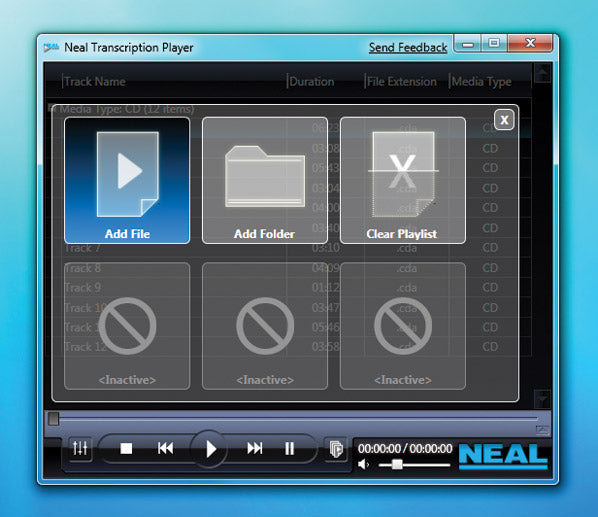Sort by the Media Type column
Image resolution: width=598 pixels, height=517 pixels.
pyautogui.click(x=482, y=82)
